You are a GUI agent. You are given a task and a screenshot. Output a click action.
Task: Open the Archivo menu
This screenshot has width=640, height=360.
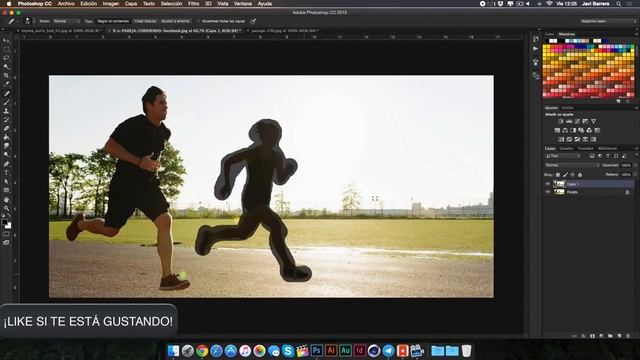click(66, 4)
